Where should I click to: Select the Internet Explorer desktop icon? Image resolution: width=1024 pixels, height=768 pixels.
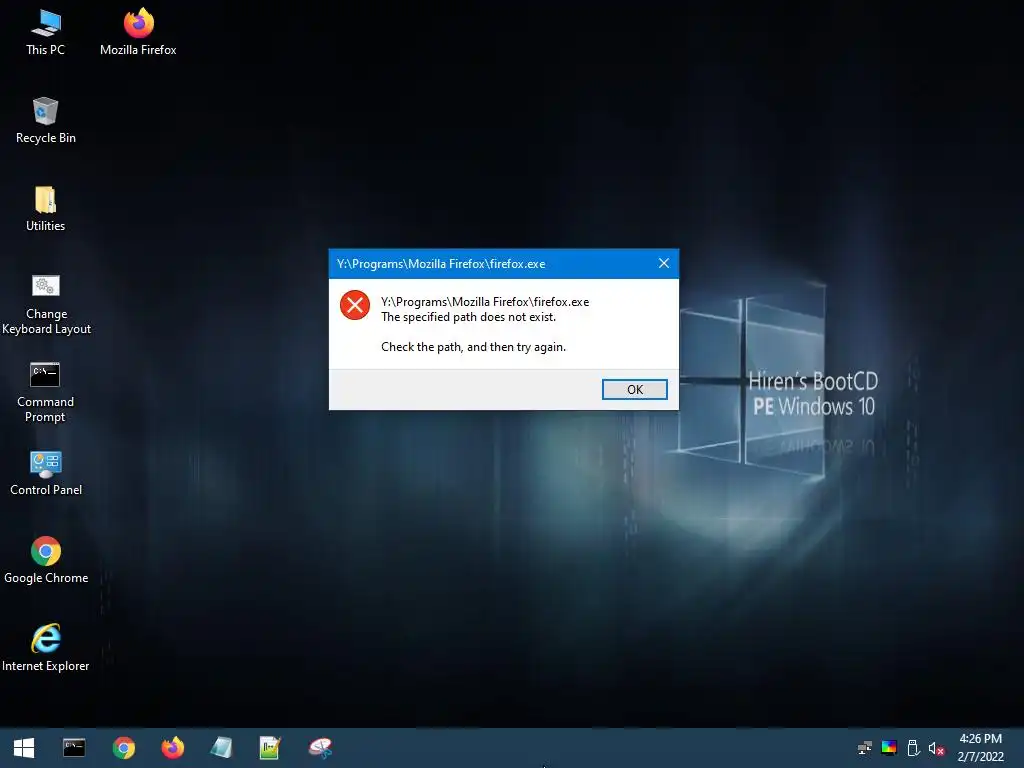point(46,648)
